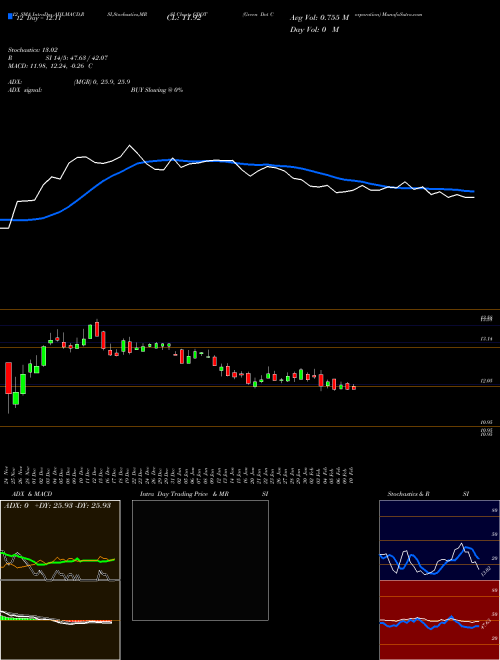
Task: Click the '(MGR) 0, 25.9, 25.9' ADX values
Action: tap(101, 82)
